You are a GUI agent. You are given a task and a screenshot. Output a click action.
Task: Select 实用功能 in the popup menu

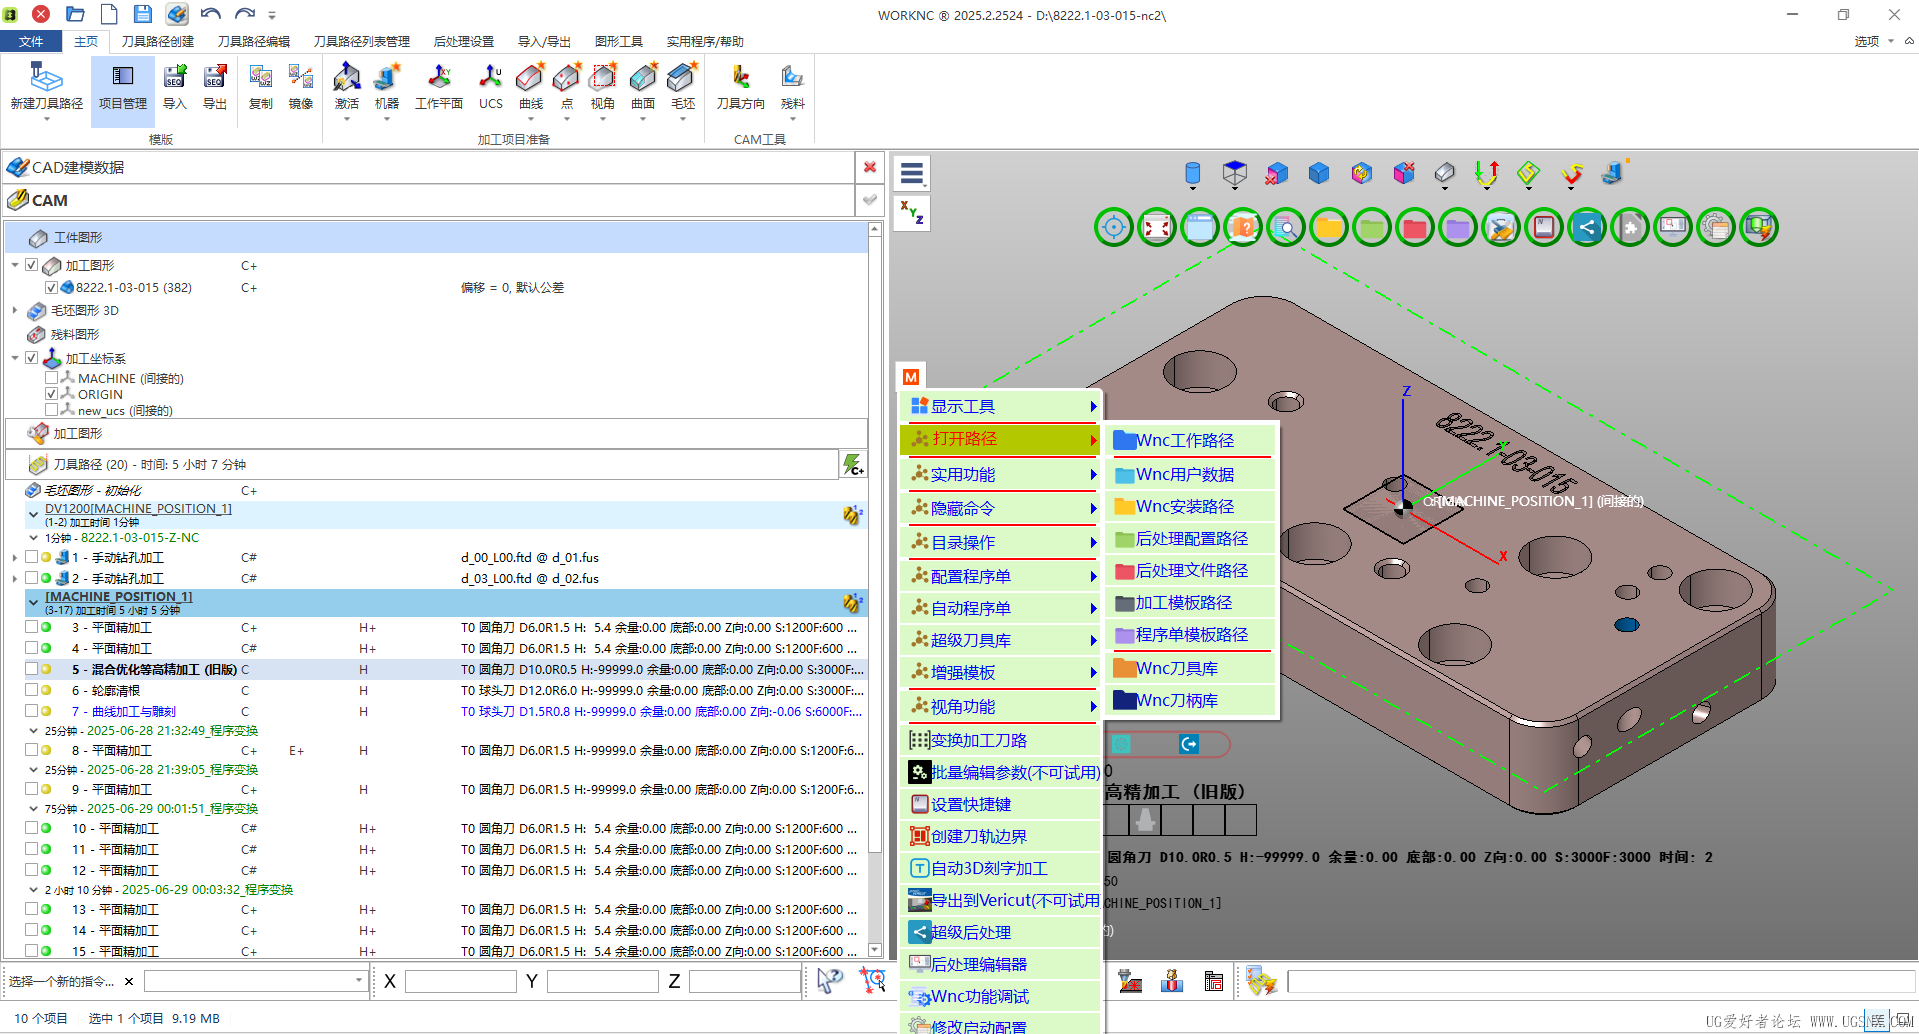pyautogui.click(x=1001, y=474)
